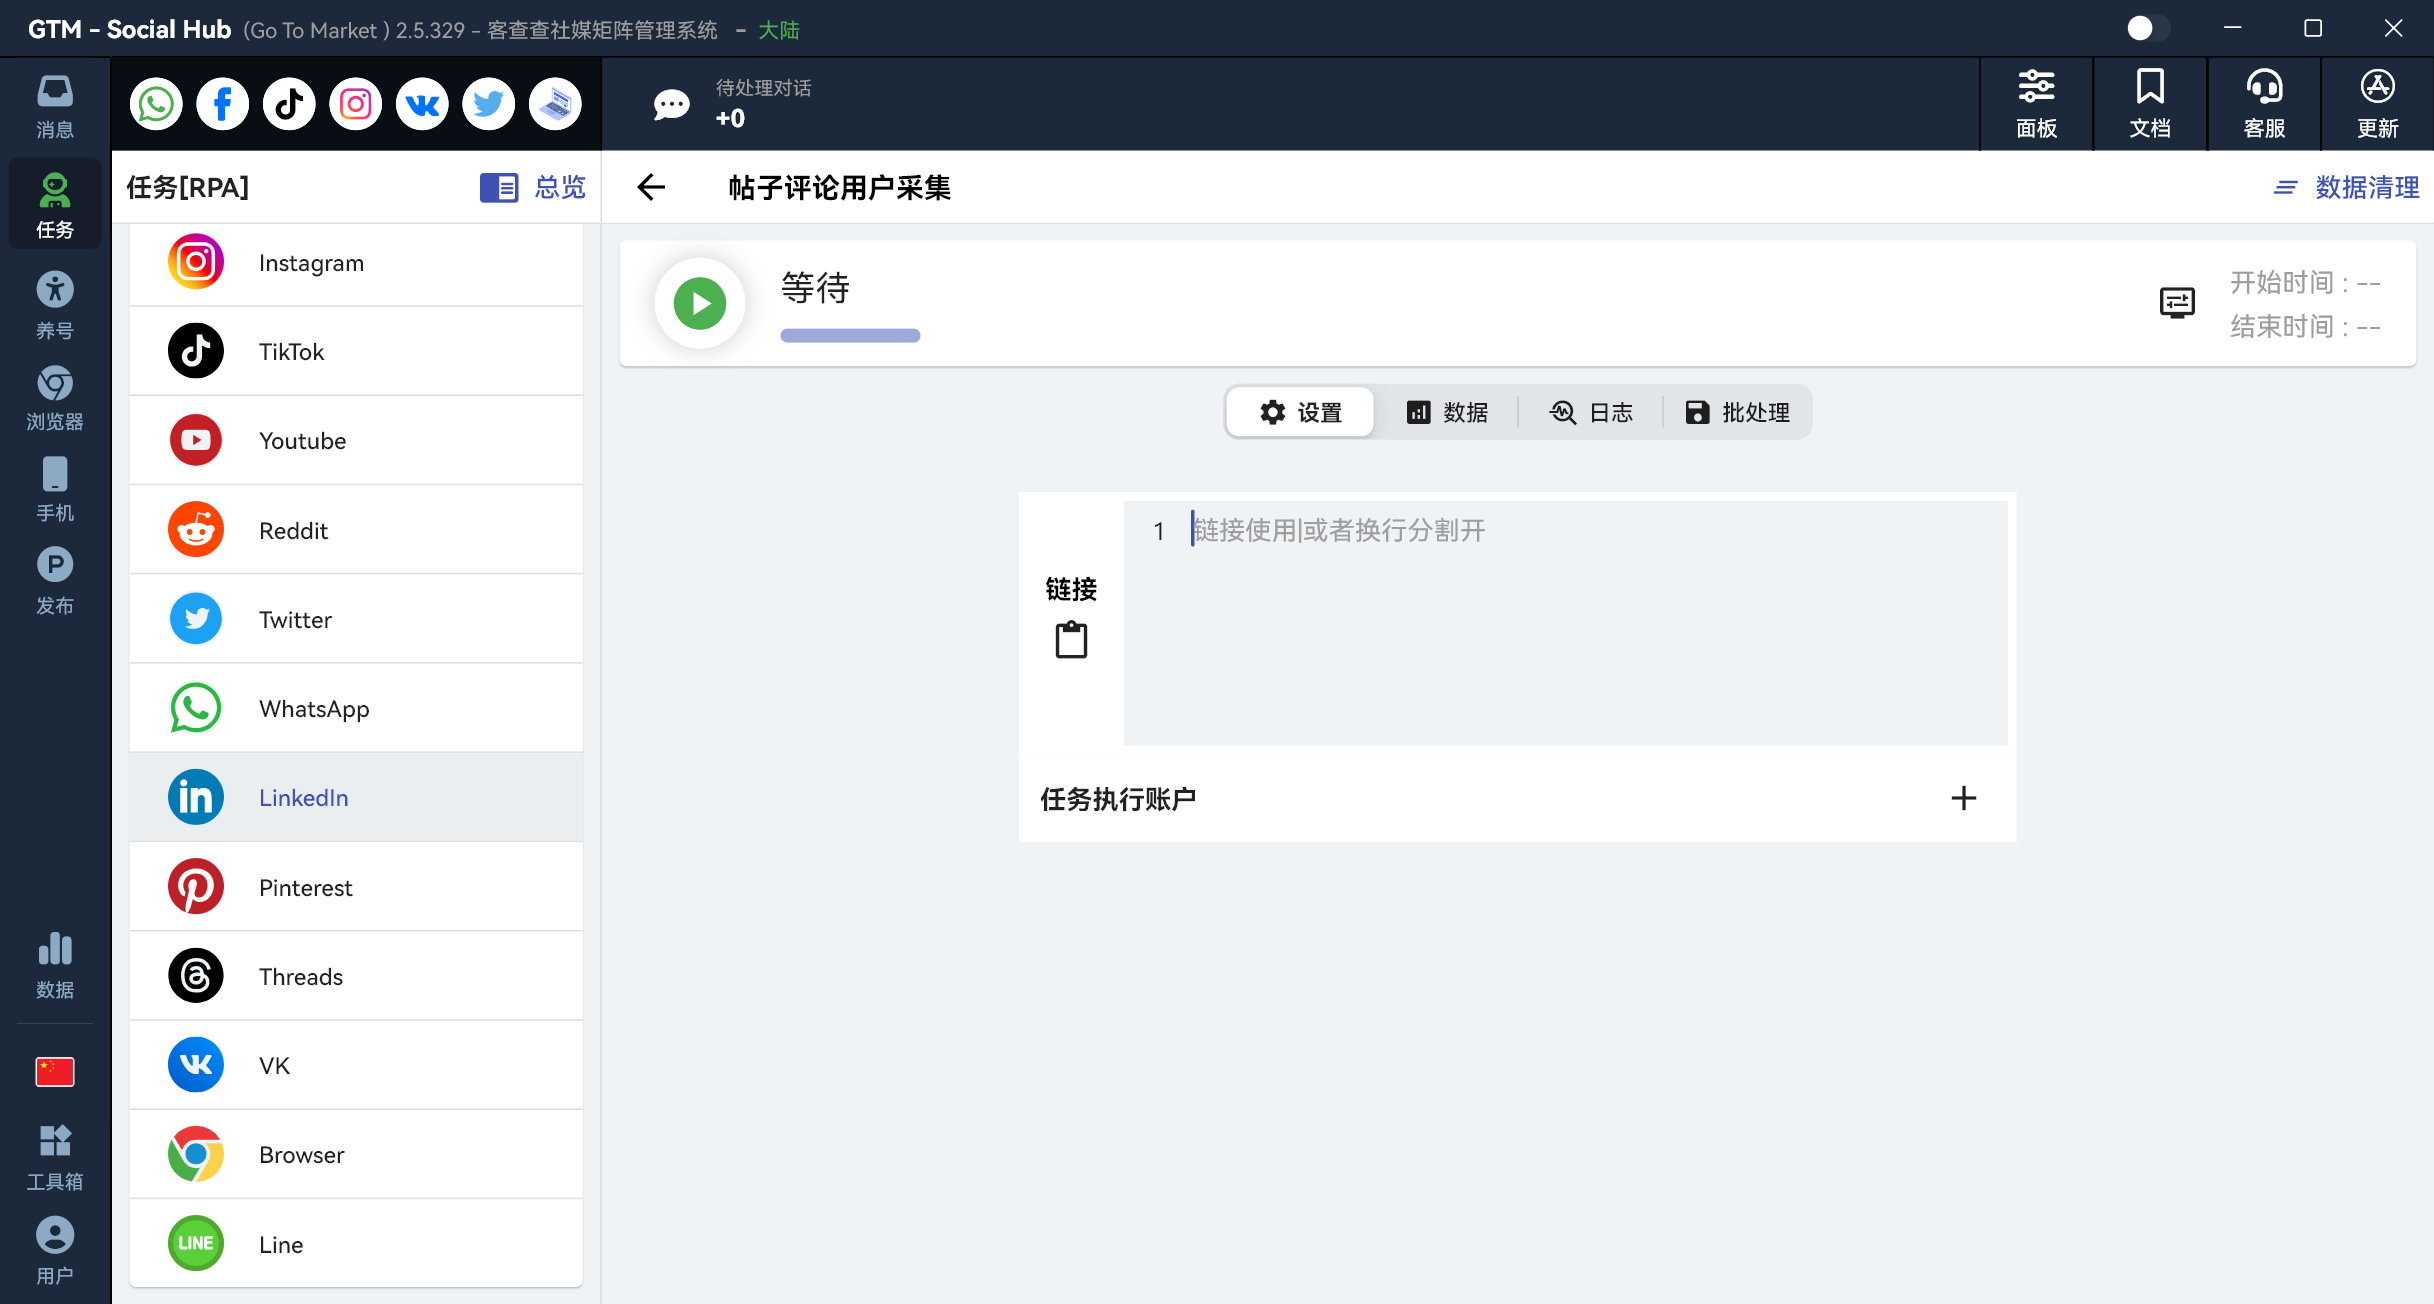2434x1304 pixels.
Task: Open the 面板 panel button
Action: (2036, 104)
